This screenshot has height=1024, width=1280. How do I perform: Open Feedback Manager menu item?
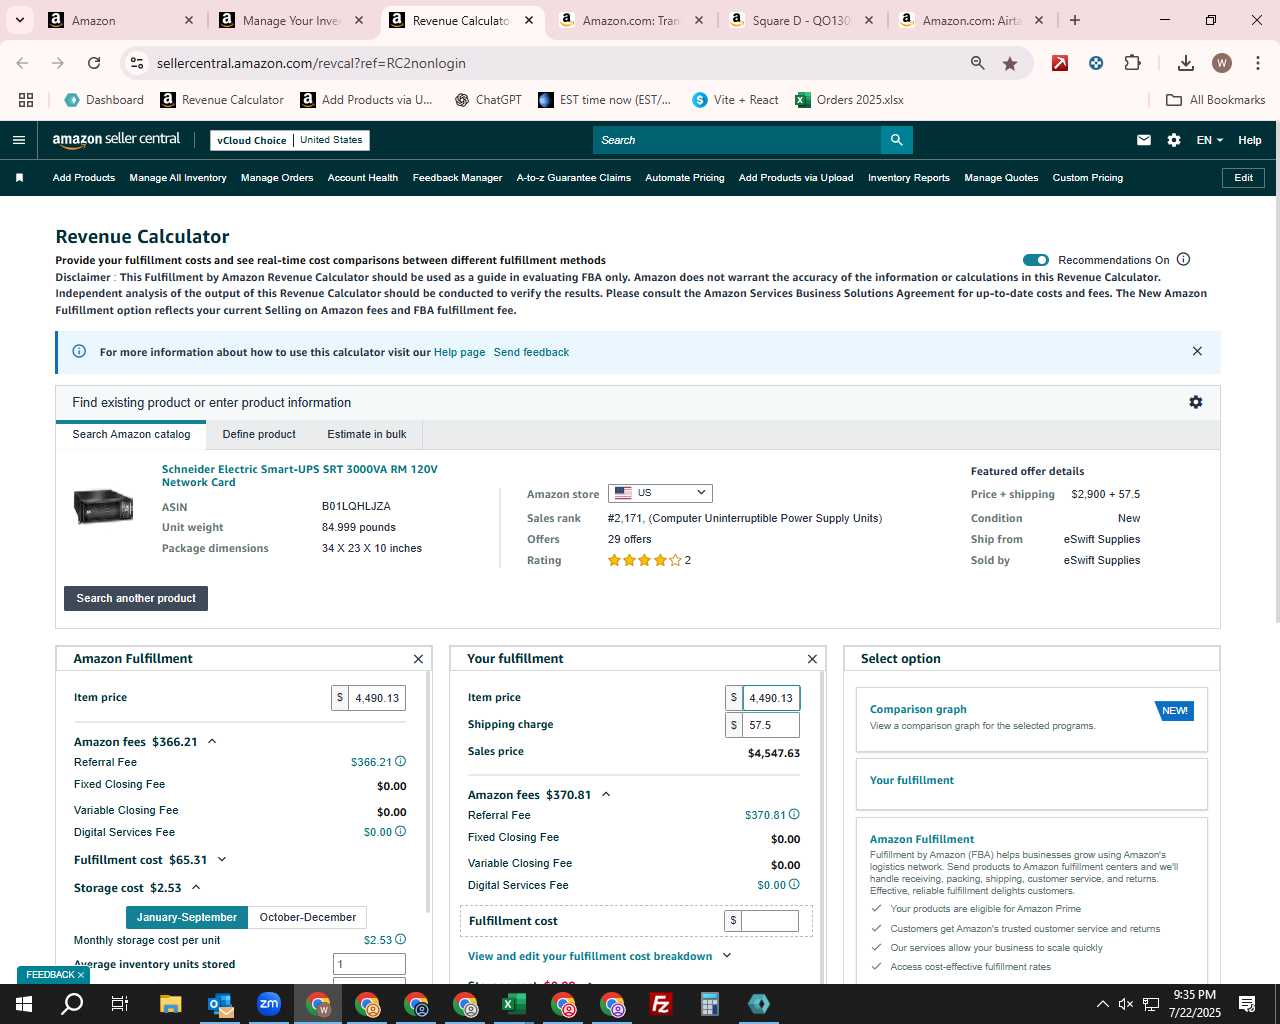[457, 178]
